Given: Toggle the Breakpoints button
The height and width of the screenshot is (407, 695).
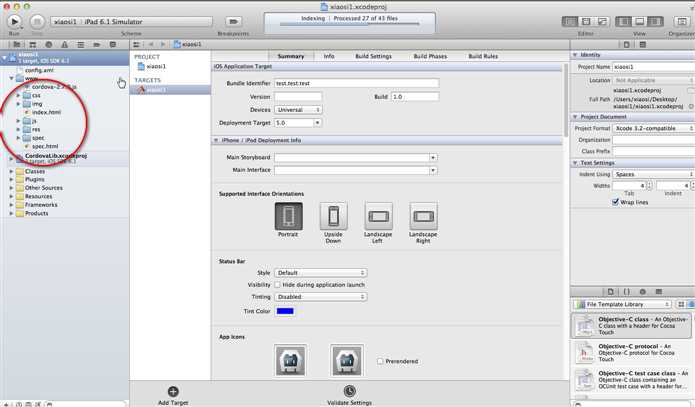Looking at the screenshot, I should [233, 21].
